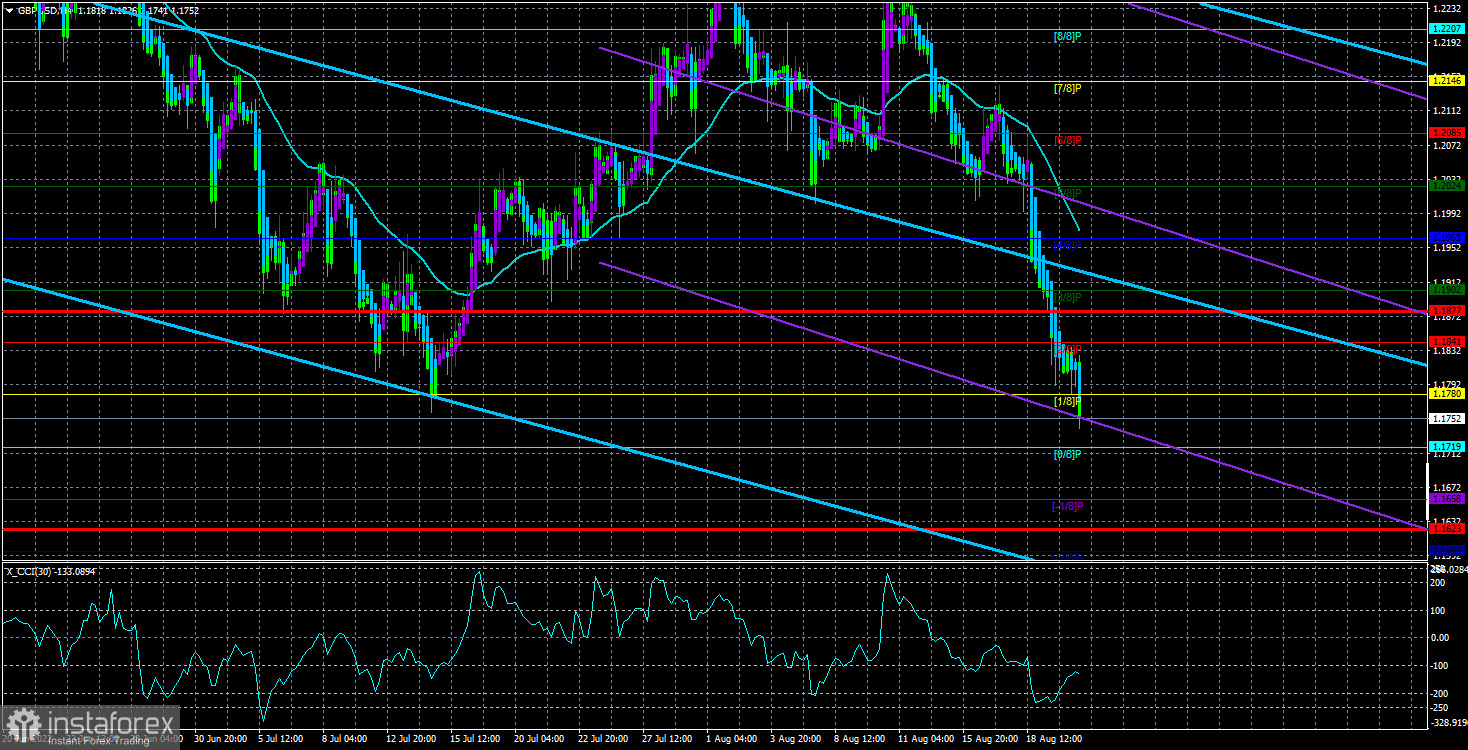Click the 1.2207 price tag on axis
The image size is (1468, 750).
[x=1447, y=29]
